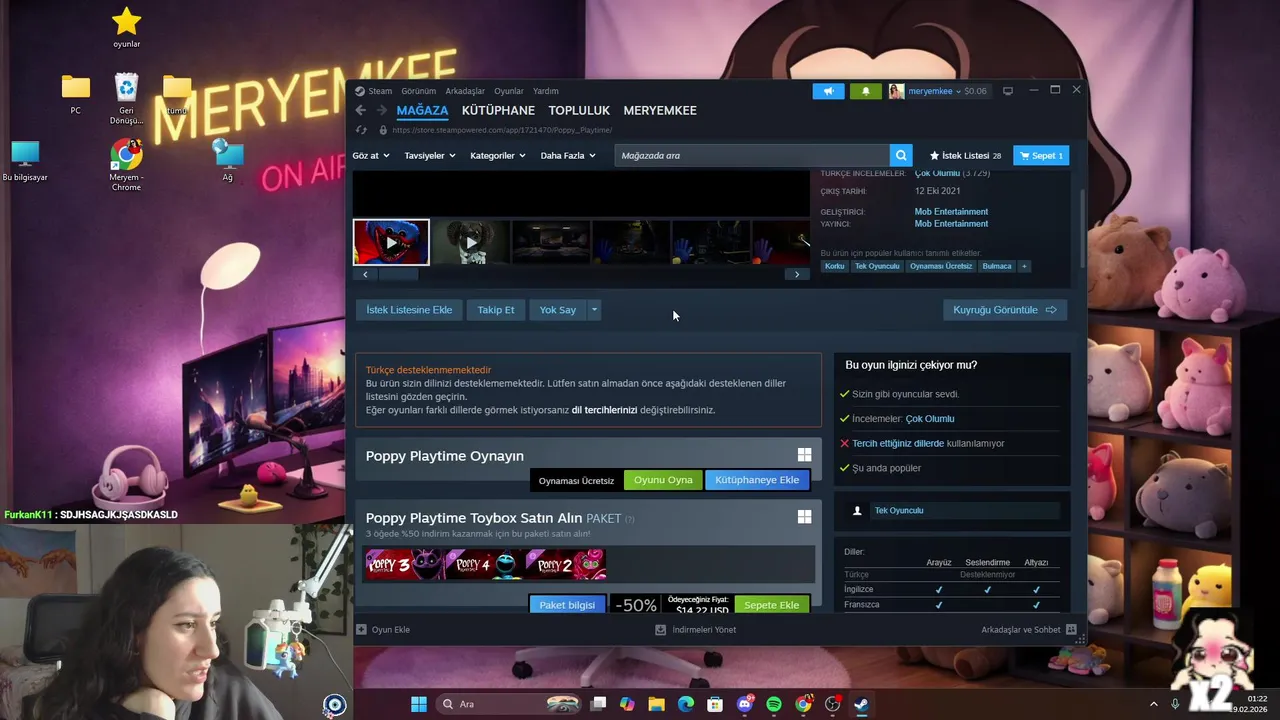Viewport: 1280px width, 720px height.
Task: Click into the Mağazada ara search field
Action: [752, 155]
